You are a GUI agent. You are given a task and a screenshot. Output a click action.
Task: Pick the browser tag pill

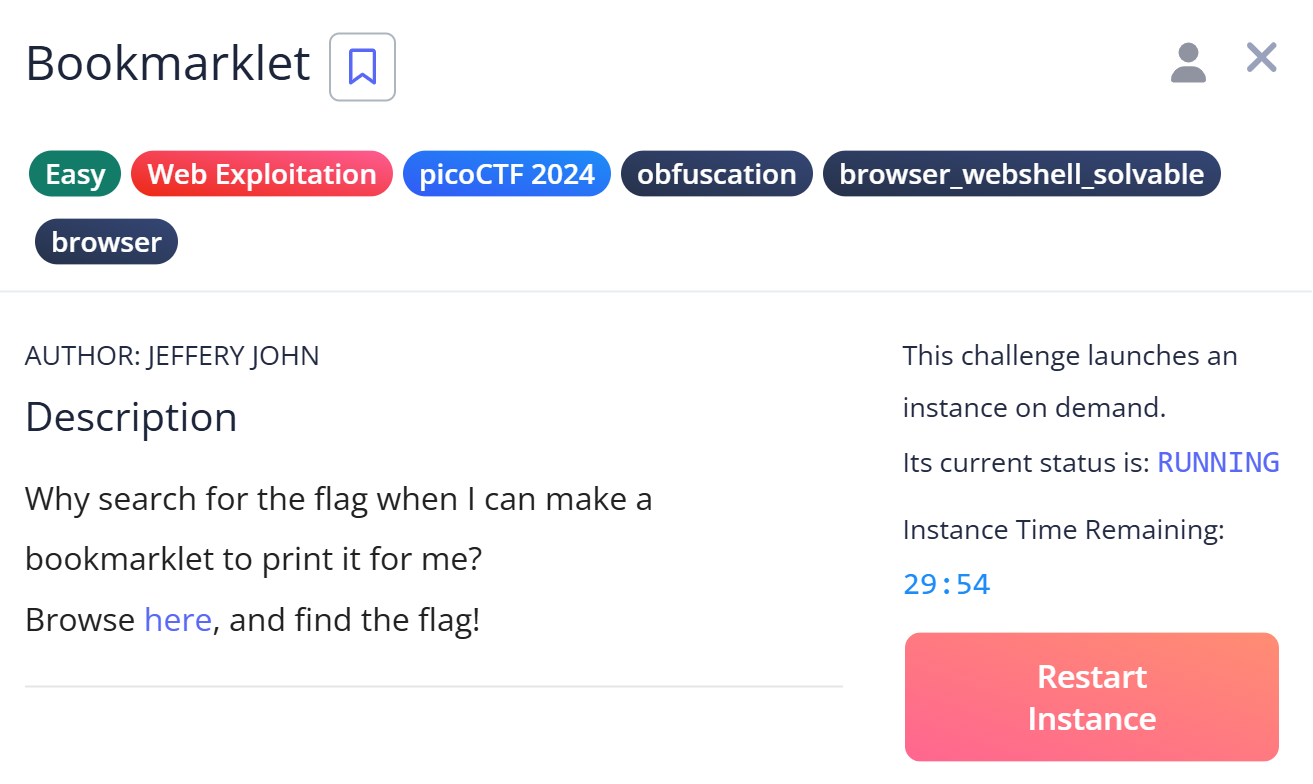pyautogui.click(x=106, y=242)
